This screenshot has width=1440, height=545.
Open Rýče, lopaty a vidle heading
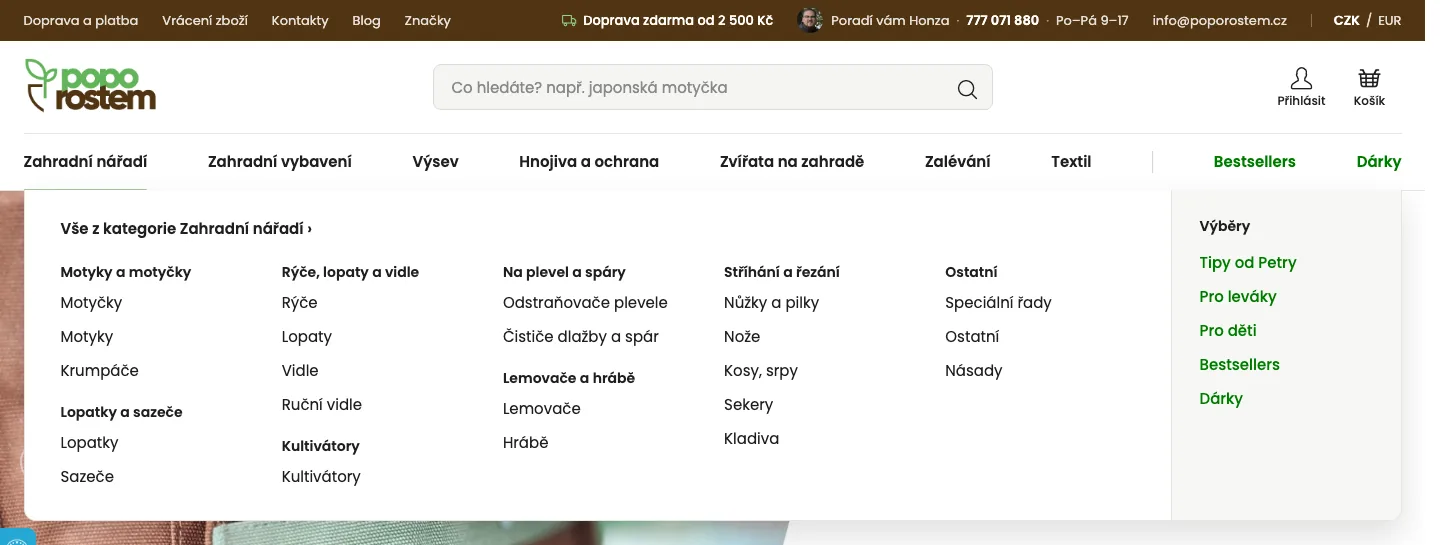coord(350,272)
